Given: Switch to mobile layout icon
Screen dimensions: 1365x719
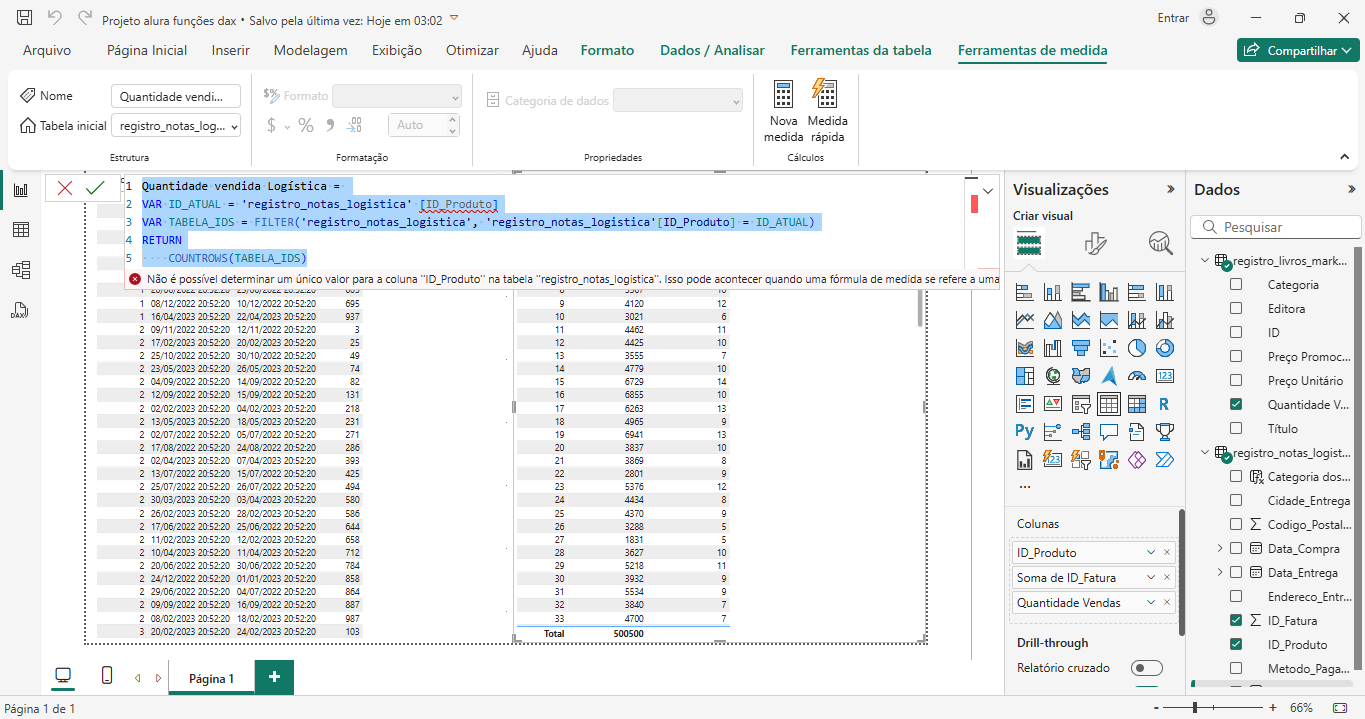Looking at the screenshot, I should coord(107,677).
